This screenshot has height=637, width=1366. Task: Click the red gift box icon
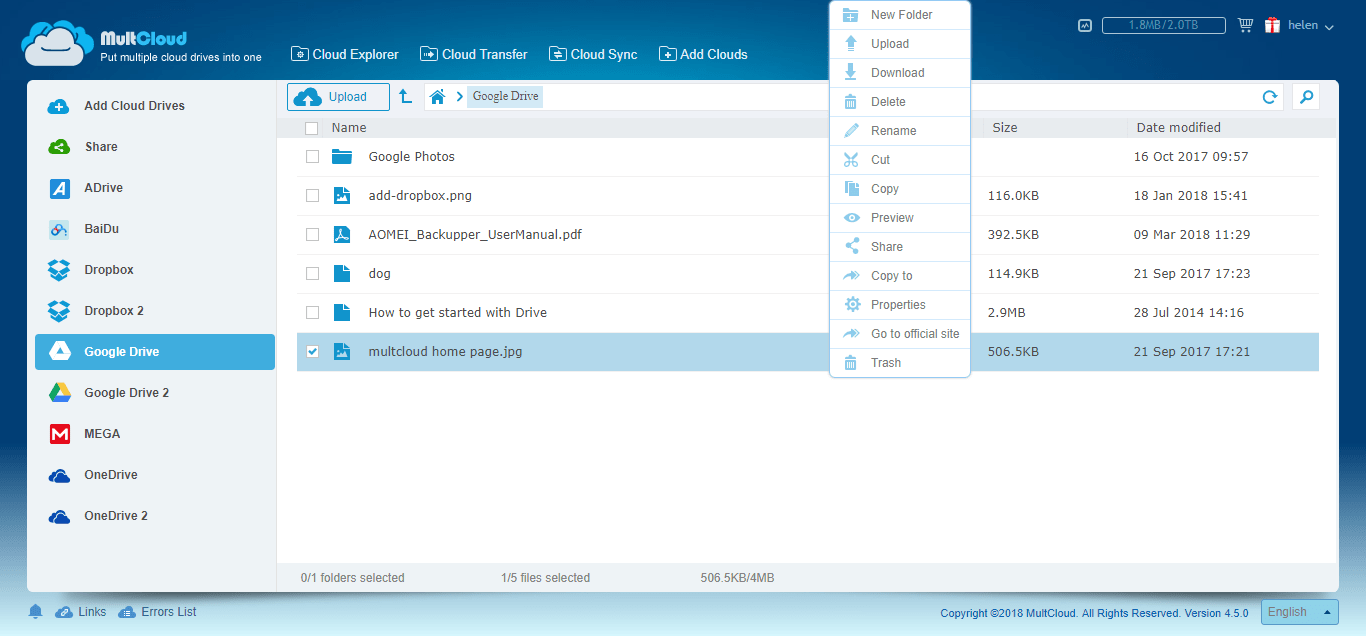(x=1272, y=25)
